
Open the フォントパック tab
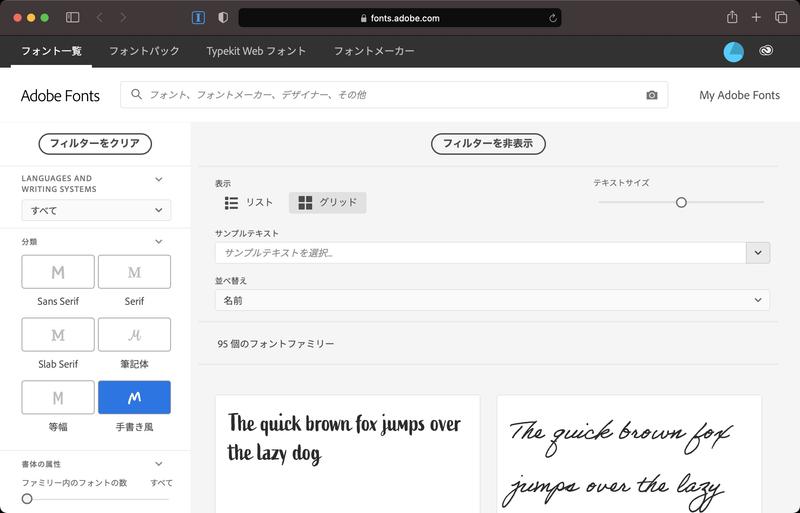click(144, 51)
